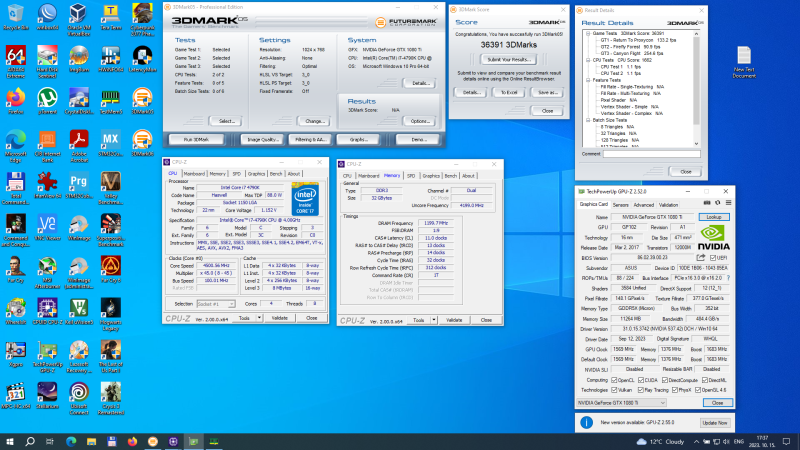Open the VNC Viewer desktop shortcut

point(47,227)
